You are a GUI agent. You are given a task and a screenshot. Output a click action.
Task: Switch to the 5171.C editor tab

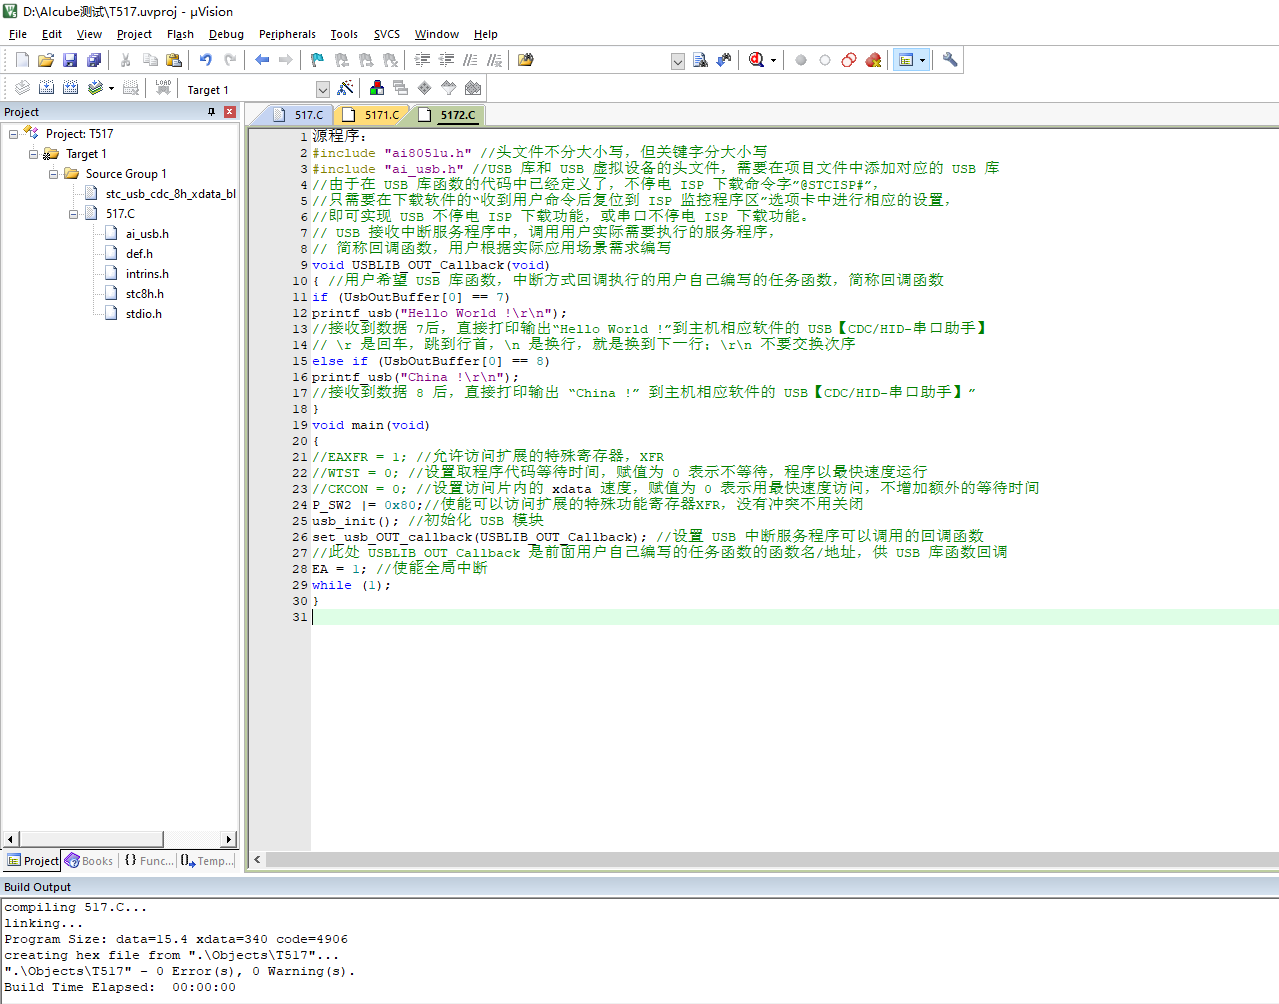pos(372,115)
